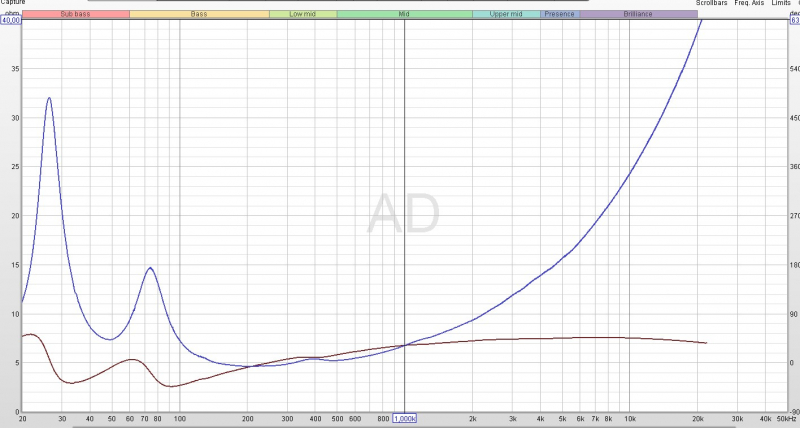800x428 pixels.
Task: Click the vertical cursor line at 1 kHz
Action: (405, 214)
